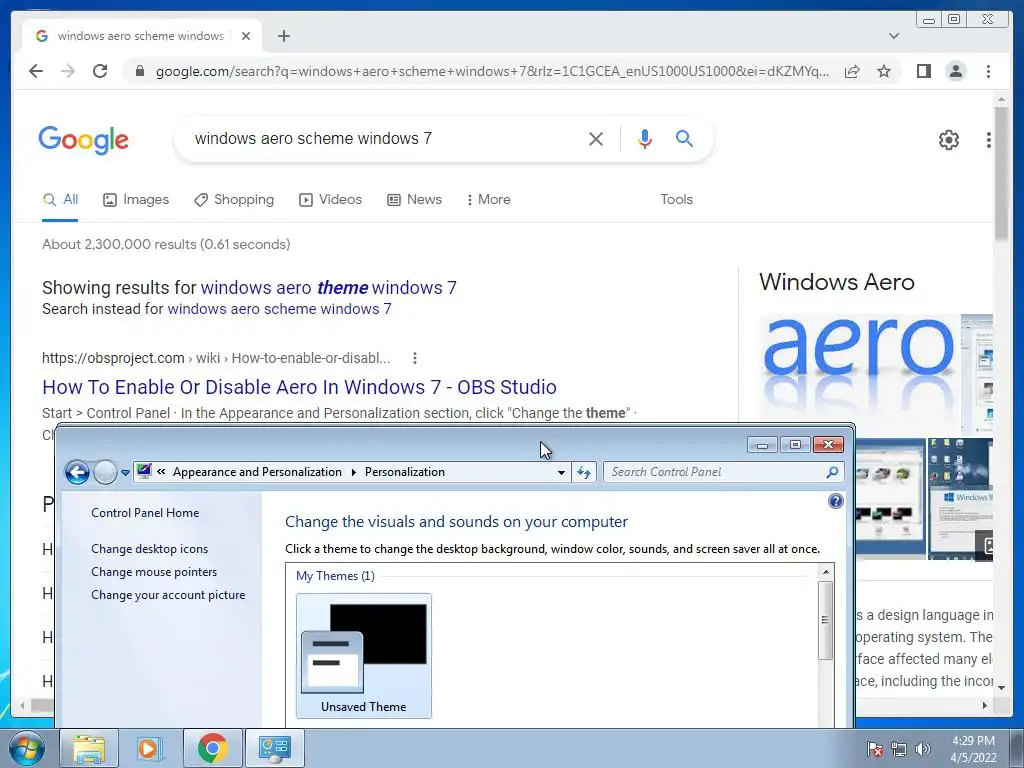Switch to the Videos tab
Viewport: 1024px width, 768px height.
[330, 200]
